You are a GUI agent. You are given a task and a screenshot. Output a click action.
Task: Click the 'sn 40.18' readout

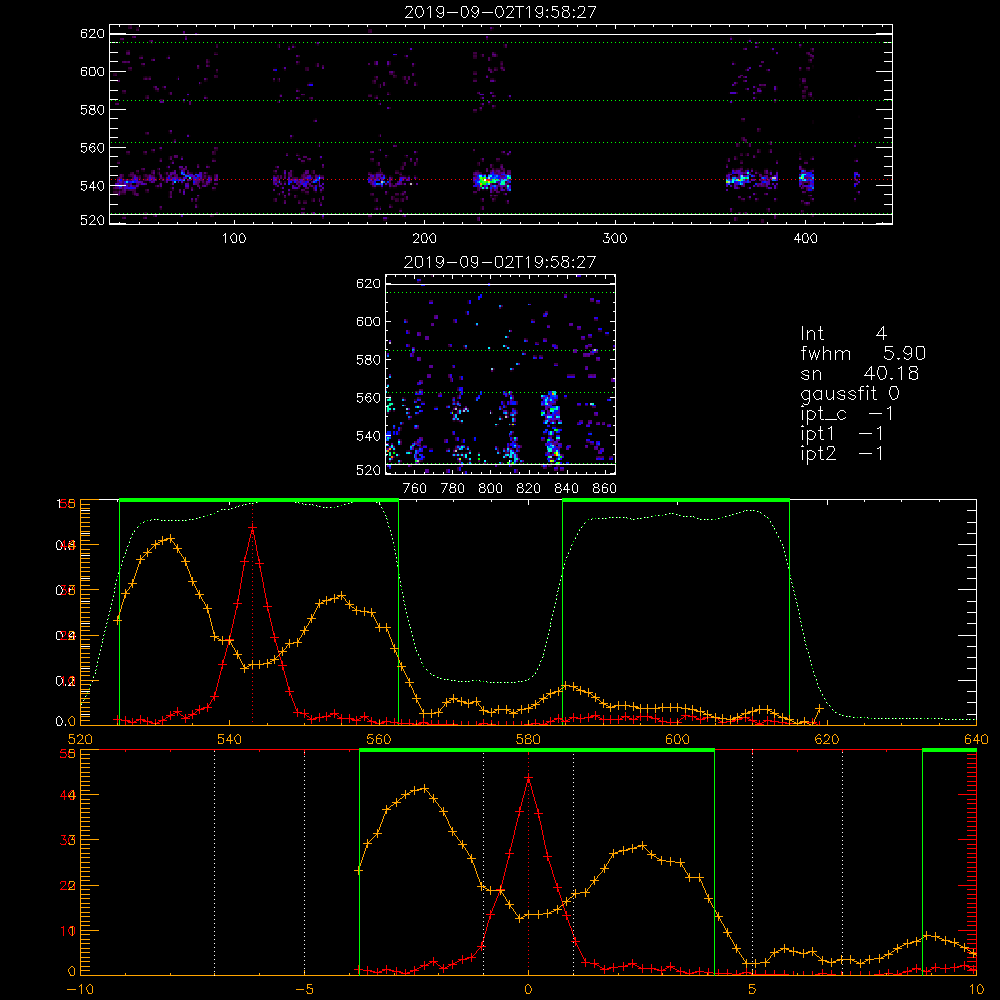859,373
